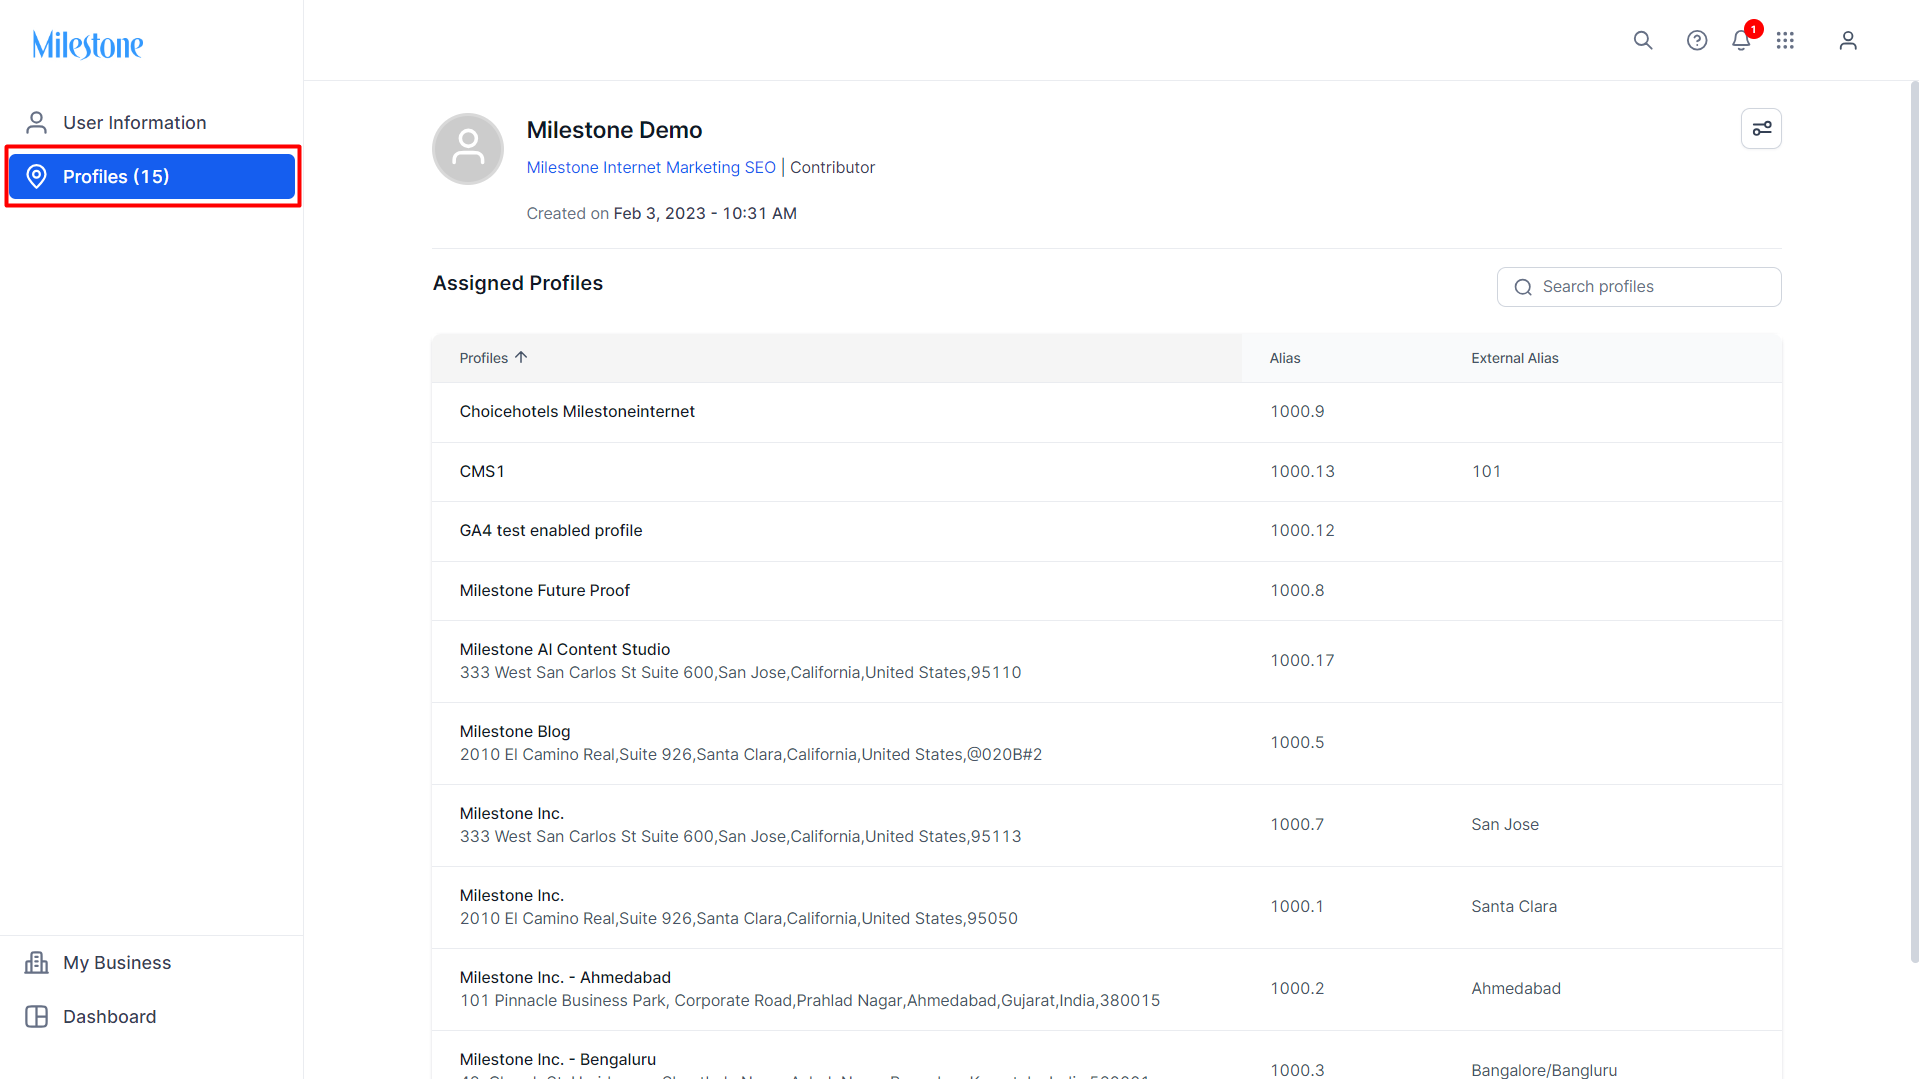
Task: Select Milestone Inc. with address ending 95050
Action: tap(1107, 907)
